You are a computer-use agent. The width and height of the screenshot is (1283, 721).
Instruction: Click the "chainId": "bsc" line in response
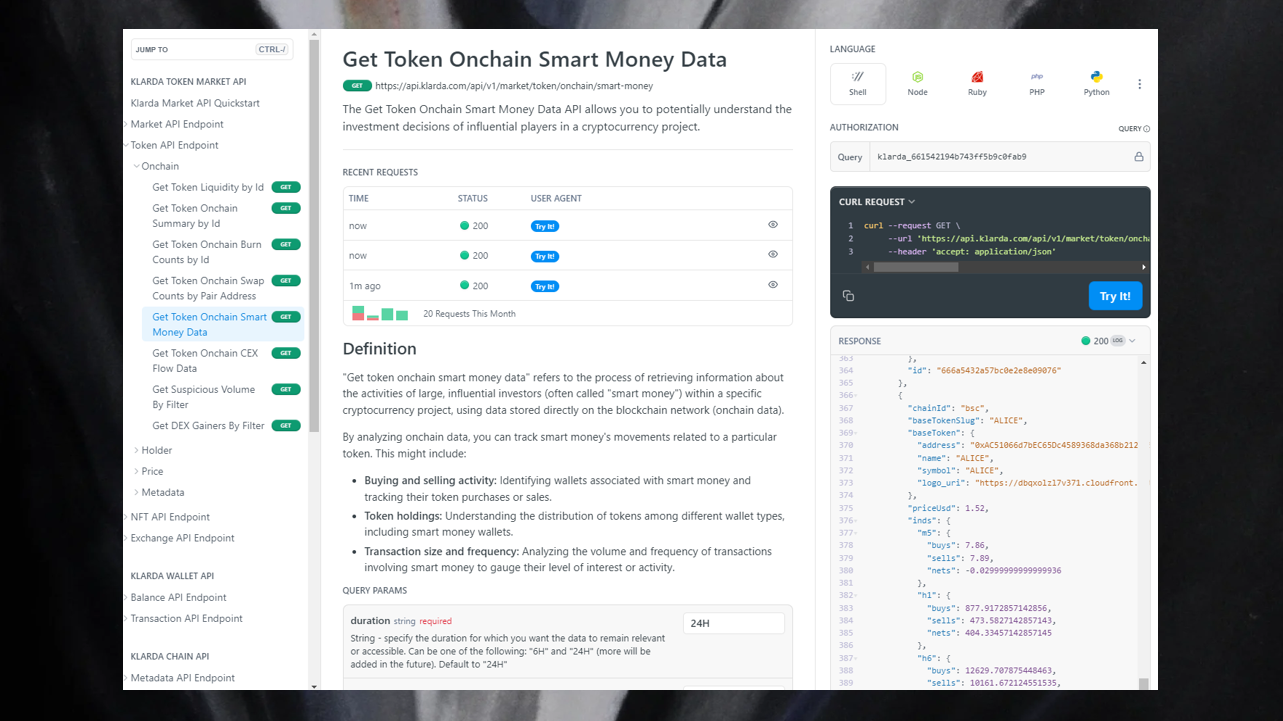tap(948, 408)
